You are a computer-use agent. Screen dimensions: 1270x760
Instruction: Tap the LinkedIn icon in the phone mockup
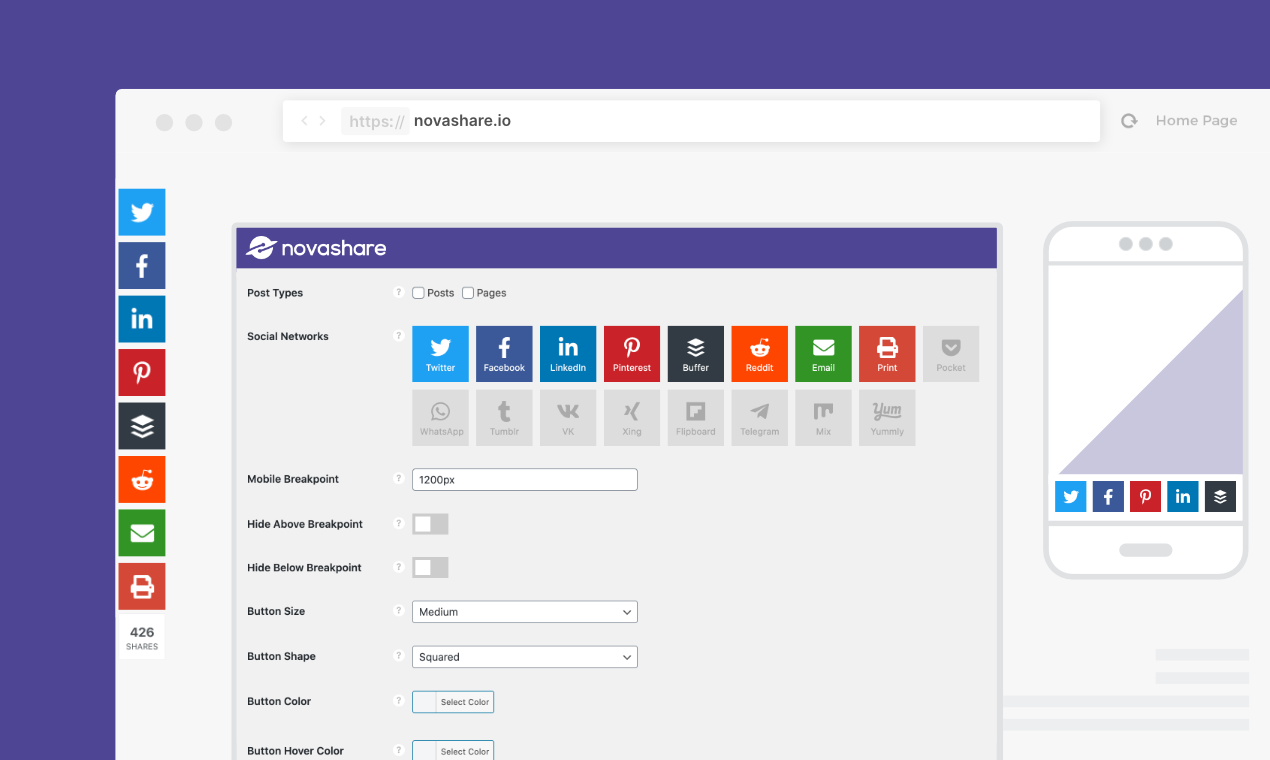(x=1183, y=496)
